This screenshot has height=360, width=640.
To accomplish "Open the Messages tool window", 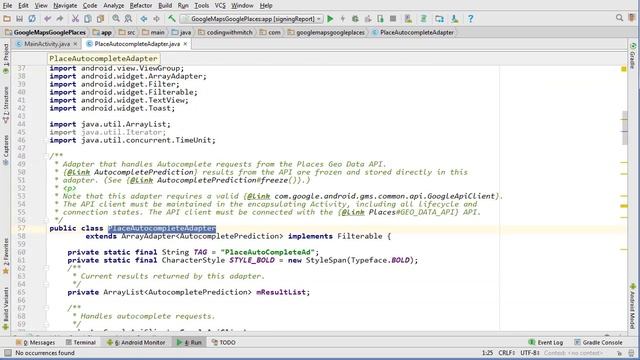I will pos(35,342).
